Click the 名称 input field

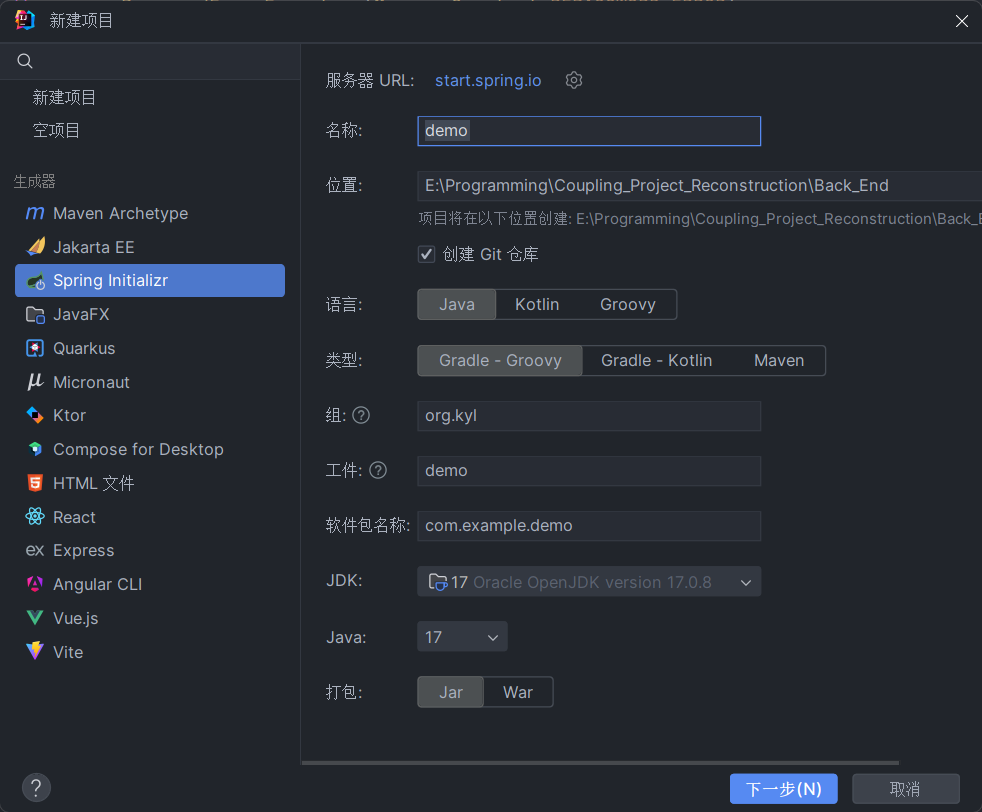(x=589, y=131)
